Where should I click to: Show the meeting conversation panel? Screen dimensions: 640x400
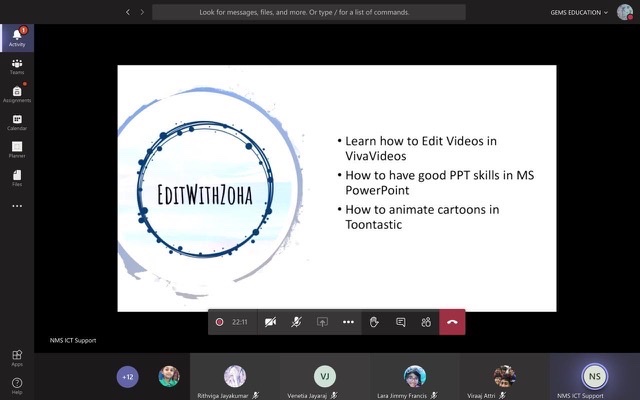point(401,322)
